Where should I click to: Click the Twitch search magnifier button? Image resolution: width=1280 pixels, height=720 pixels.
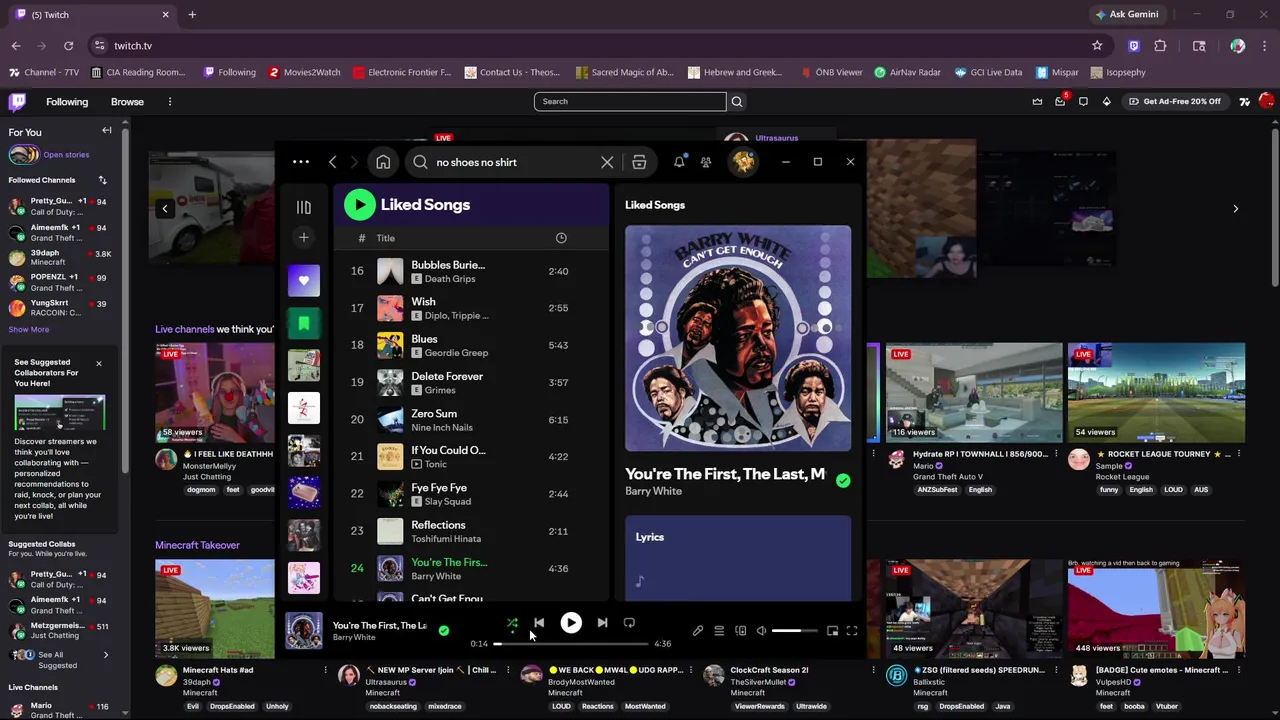pyautogui.click(x=737, y=101)
